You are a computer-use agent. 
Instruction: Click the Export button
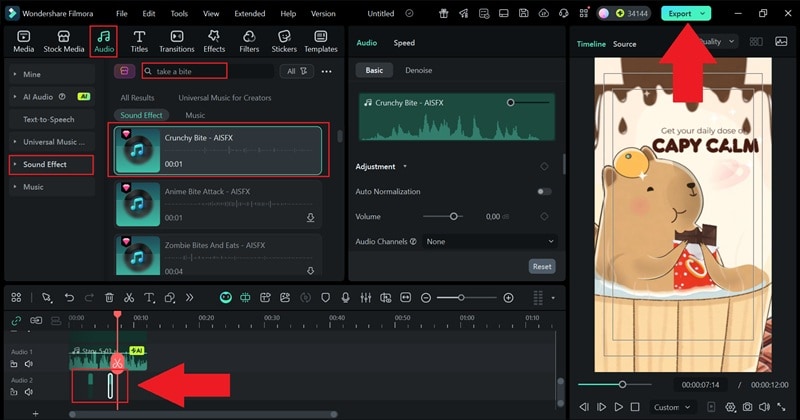tap(686, 14)
